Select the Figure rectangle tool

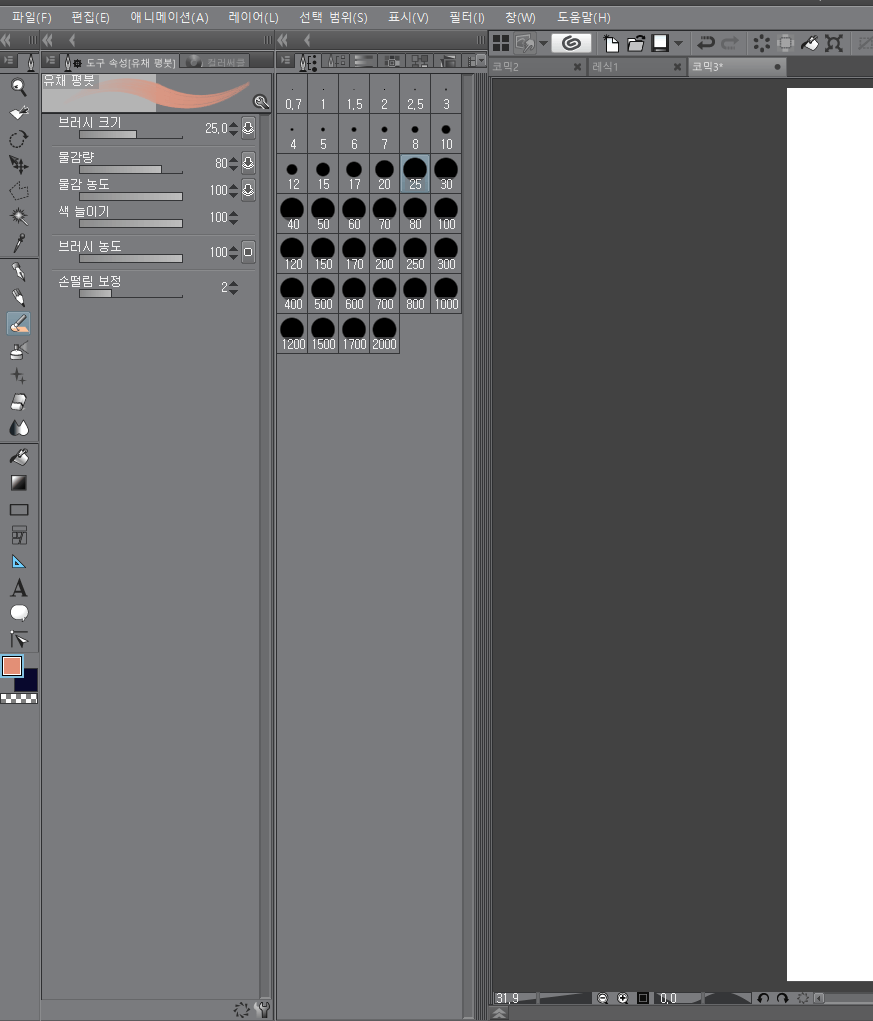(x=18, y=510)
